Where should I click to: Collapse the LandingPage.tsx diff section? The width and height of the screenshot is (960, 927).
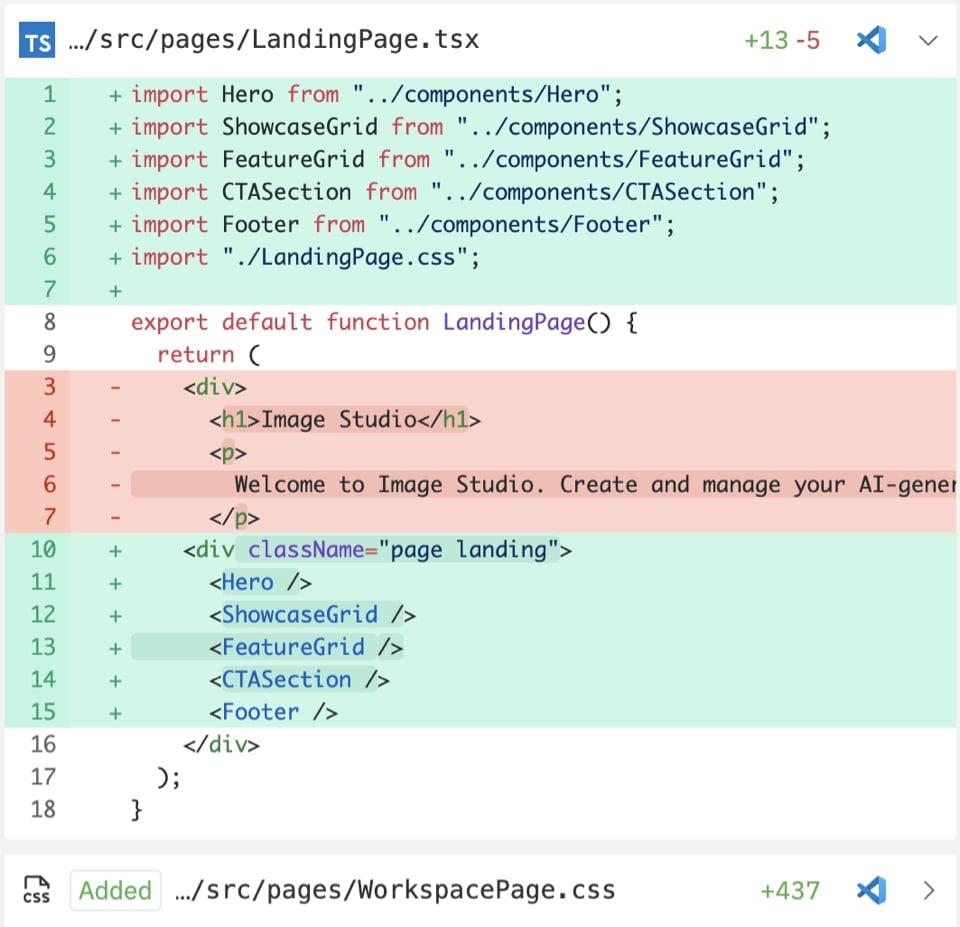tap(928, 40)
